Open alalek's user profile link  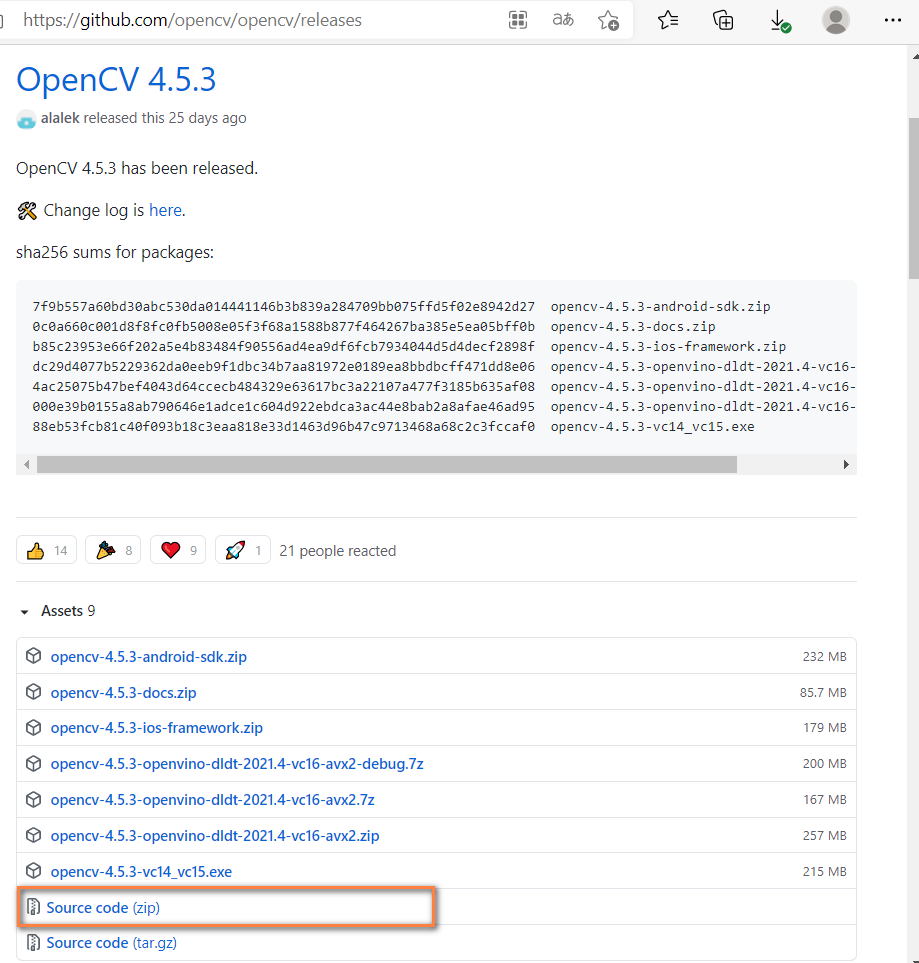coord(60,118)
